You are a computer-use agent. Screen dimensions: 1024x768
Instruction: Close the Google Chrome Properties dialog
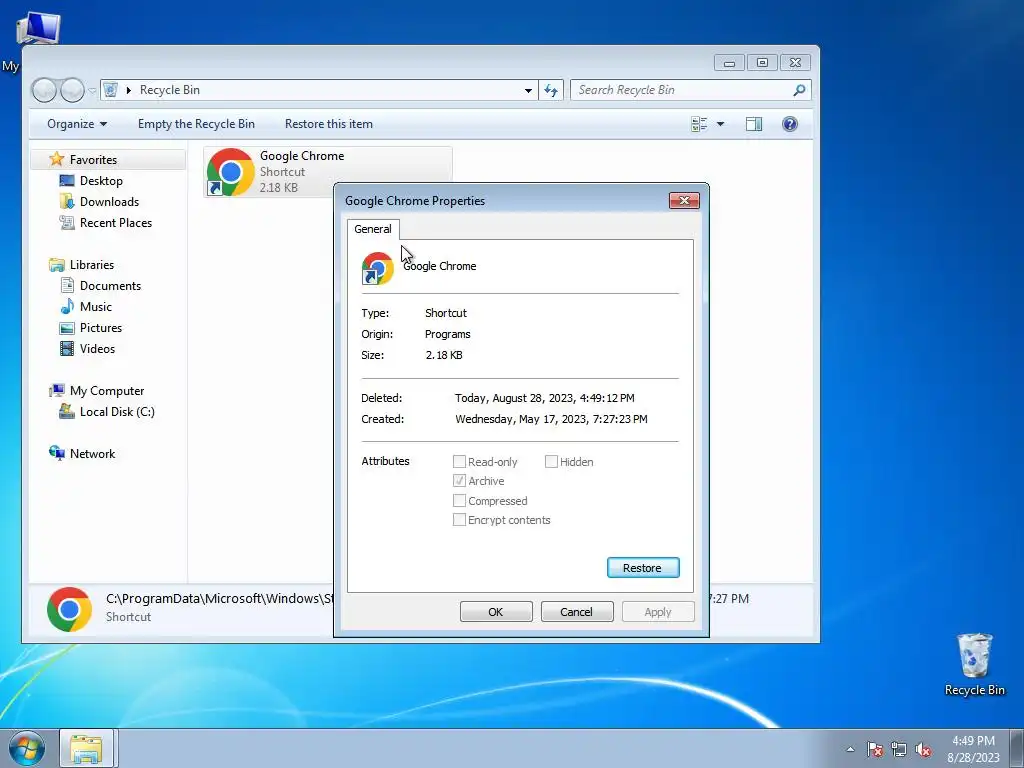pyautogui.click(x=684, y=200)
